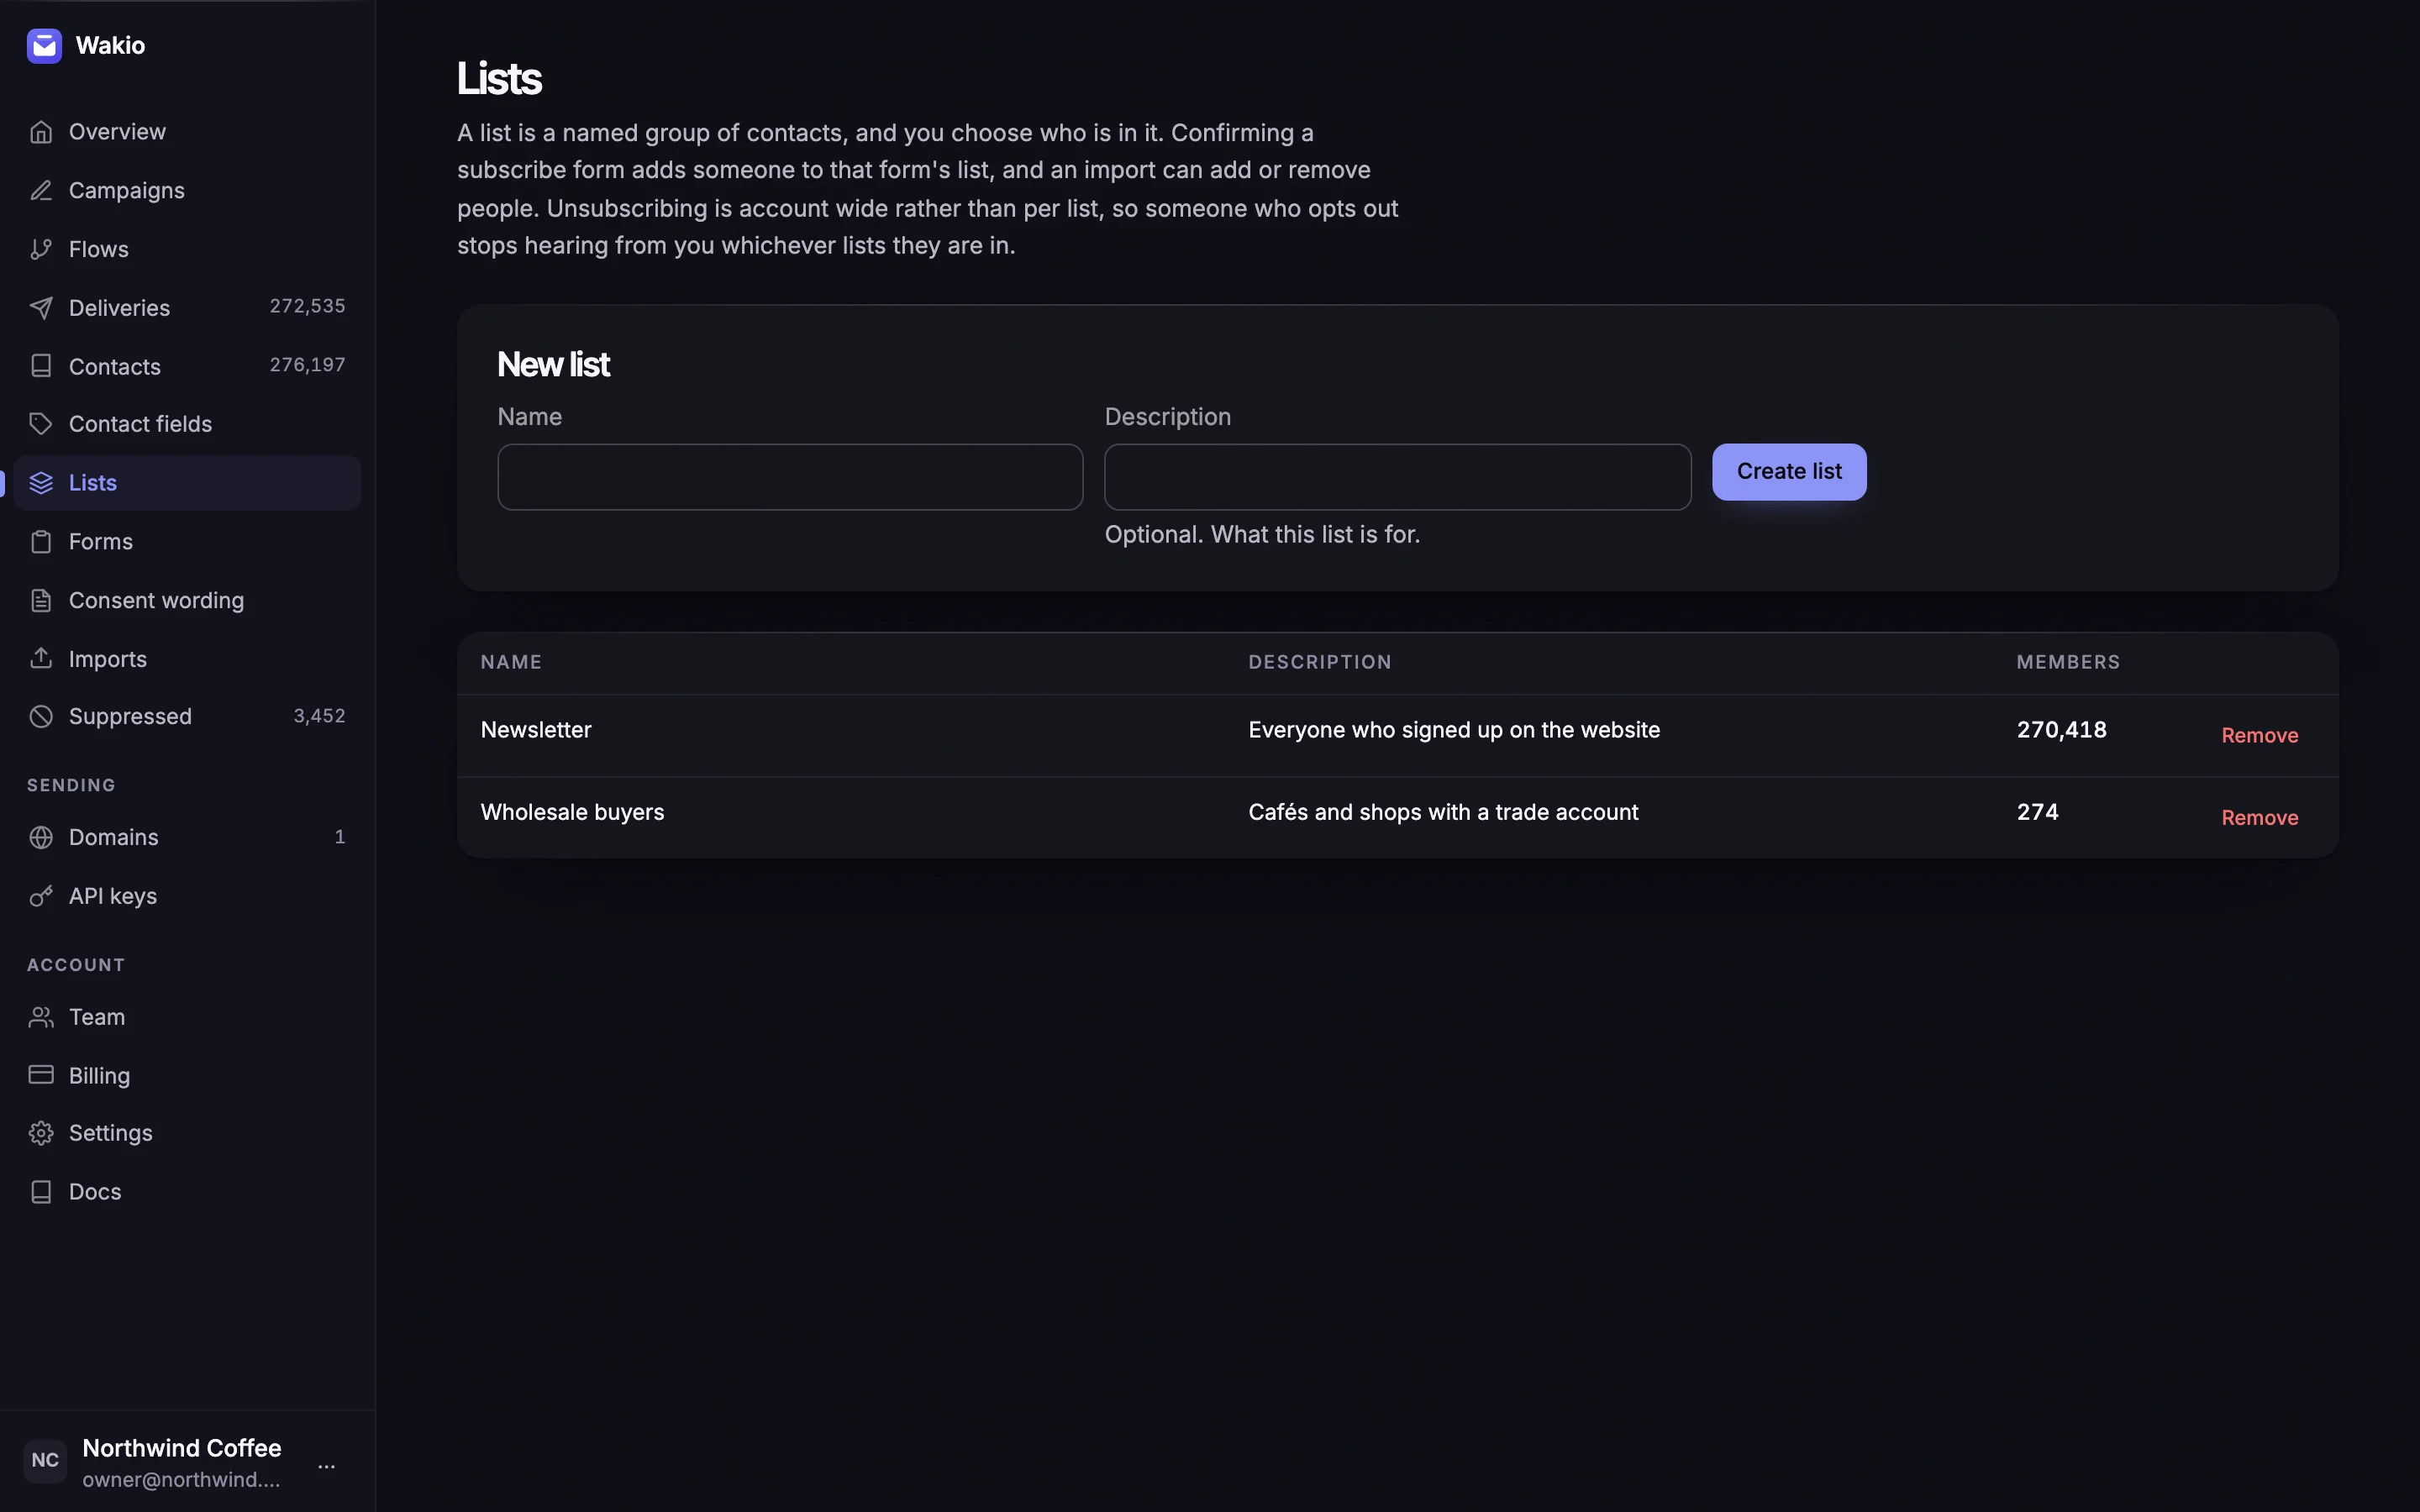Click the Flows branch icon
The height and width of the screenshot is (1512, 2420).
(x=41, y=249)
